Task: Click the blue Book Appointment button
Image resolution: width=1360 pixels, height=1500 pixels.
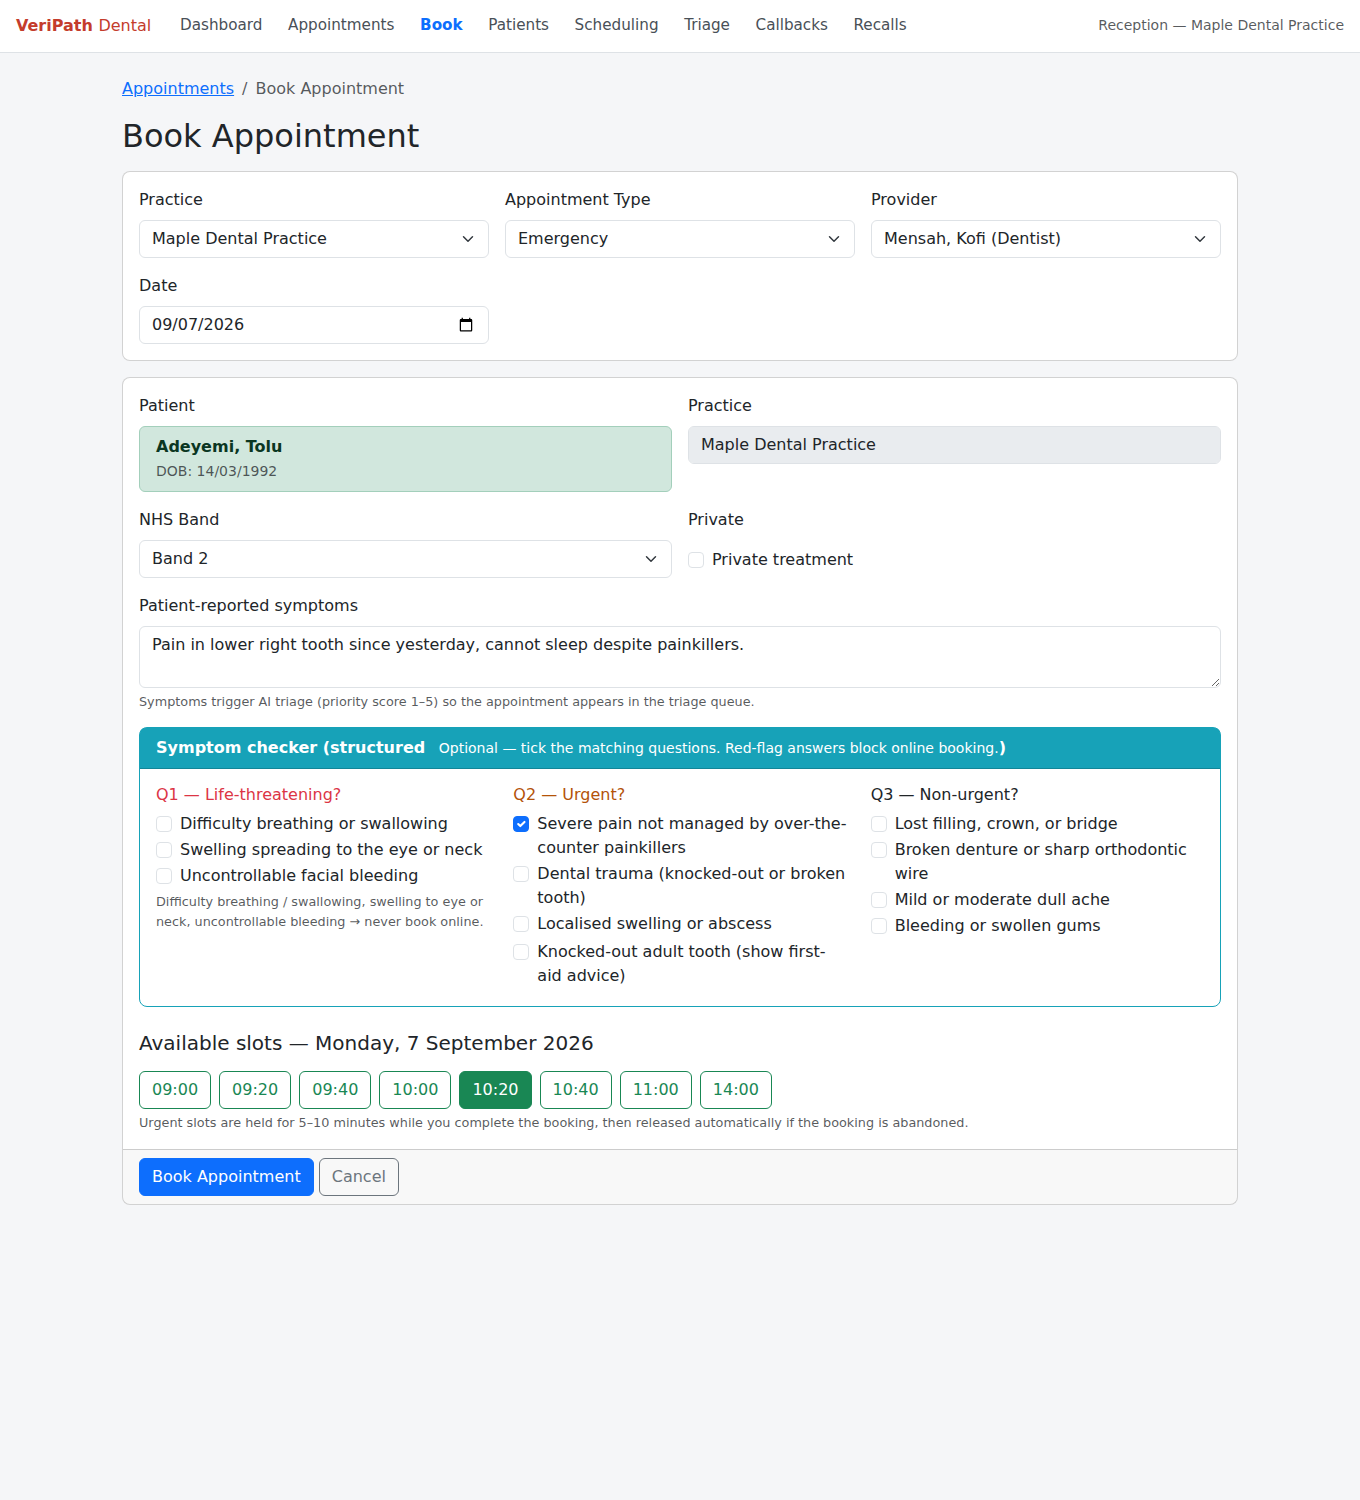Action: click(226, 1177)
